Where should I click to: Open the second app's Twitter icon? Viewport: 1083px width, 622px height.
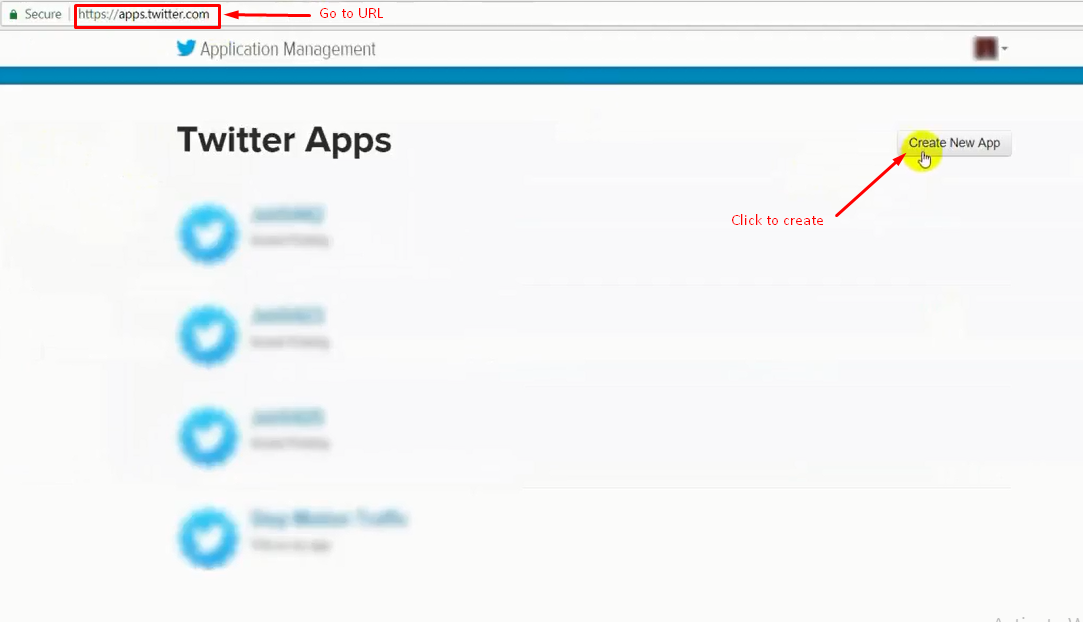208,335
